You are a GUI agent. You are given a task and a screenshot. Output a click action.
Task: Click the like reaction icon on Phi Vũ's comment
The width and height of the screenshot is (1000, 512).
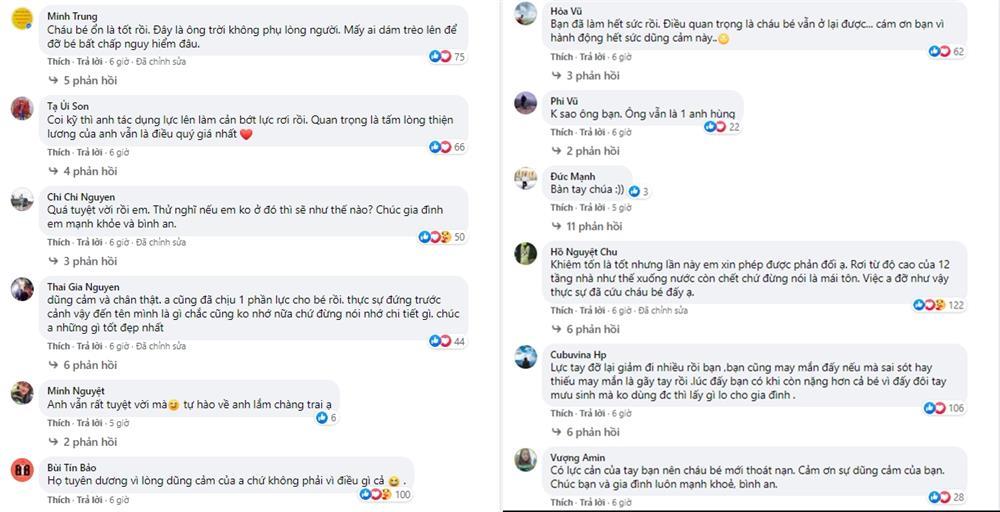(713, 127)
